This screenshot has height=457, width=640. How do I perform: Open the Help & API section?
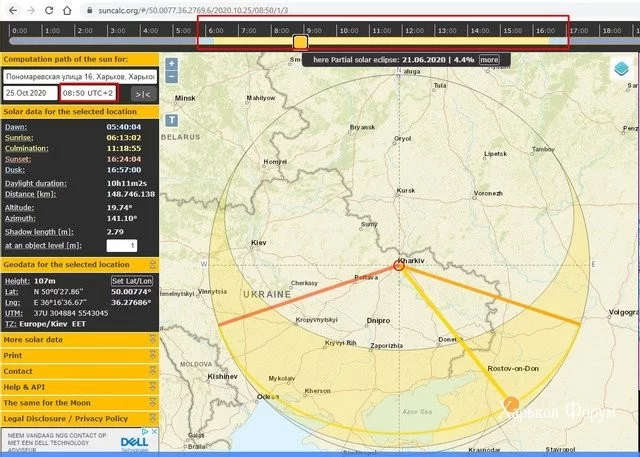26,387
